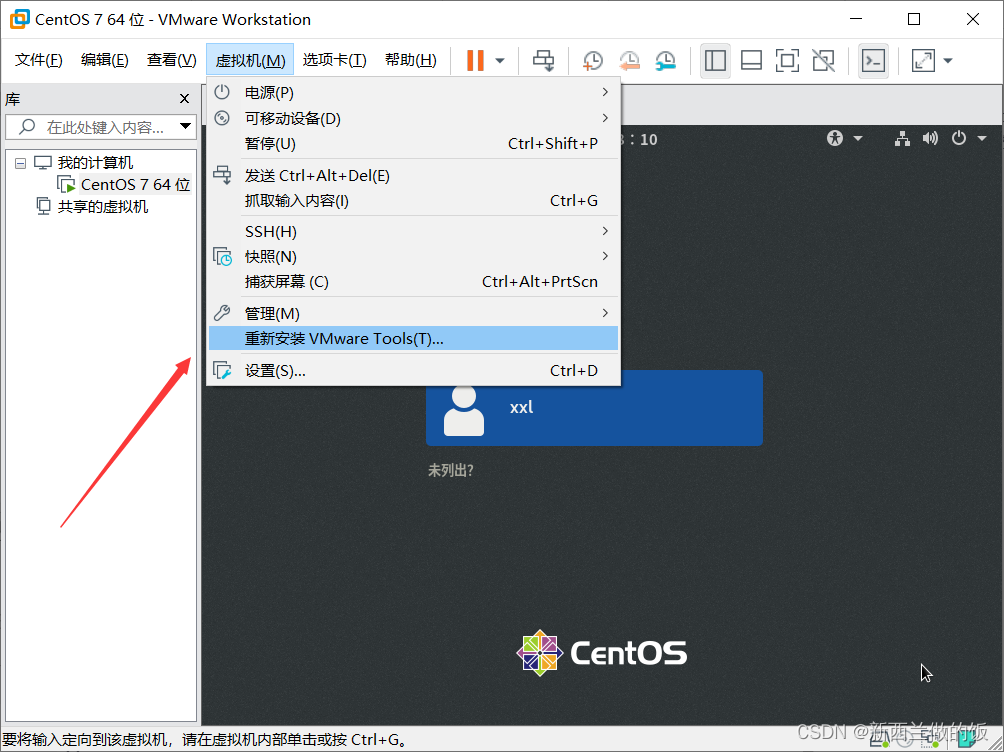
Task: Click volume icon in CentOS top bar
Action: [x=930, y=138]
